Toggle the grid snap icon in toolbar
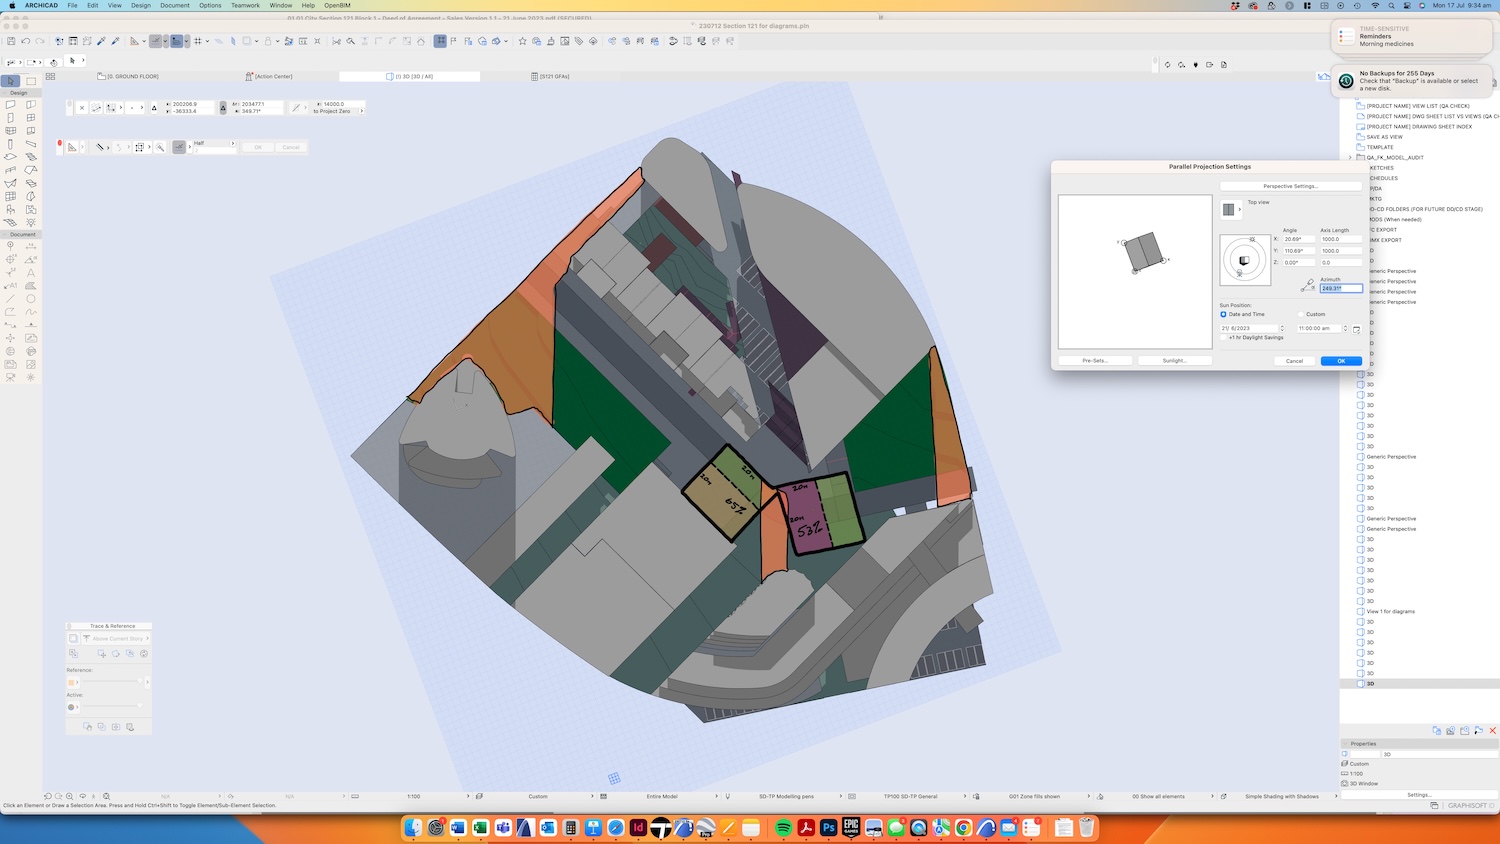The image size is (1500, 844). point(198,41)
